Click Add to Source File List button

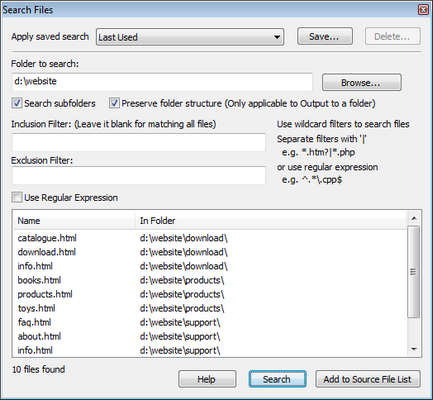click(368, 379)
